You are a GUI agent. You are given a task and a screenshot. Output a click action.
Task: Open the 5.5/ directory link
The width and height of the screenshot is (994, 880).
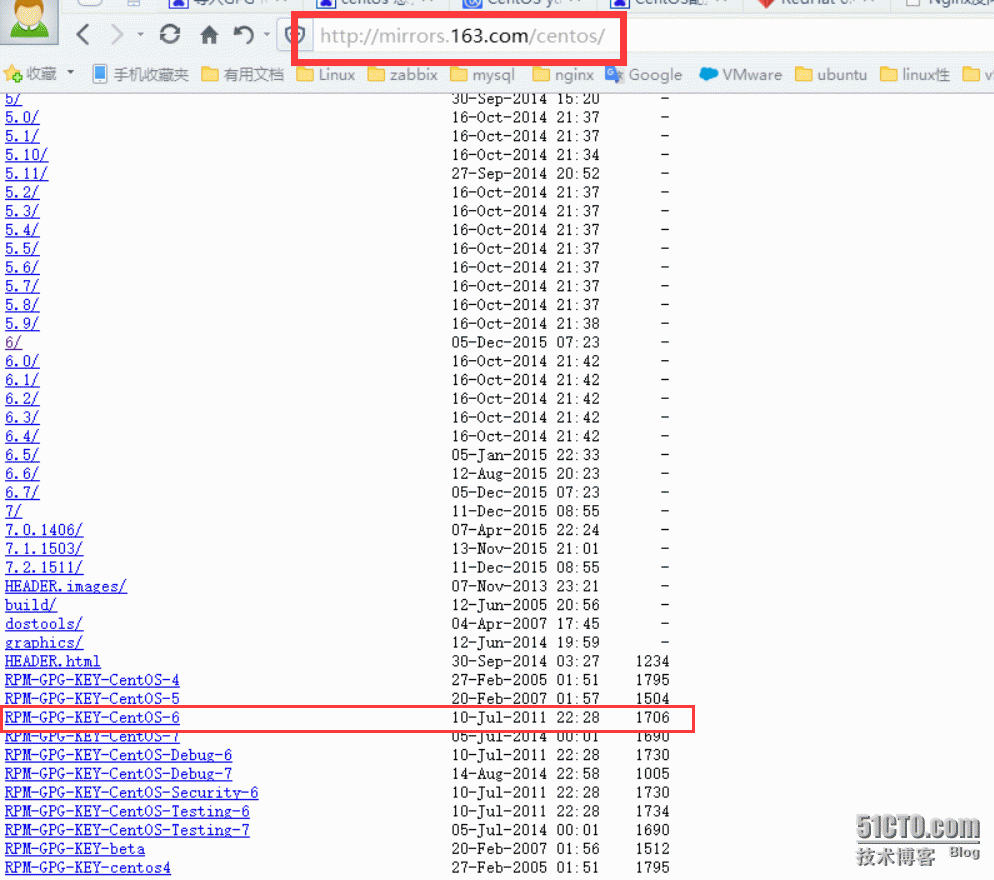tap(22, 249)
